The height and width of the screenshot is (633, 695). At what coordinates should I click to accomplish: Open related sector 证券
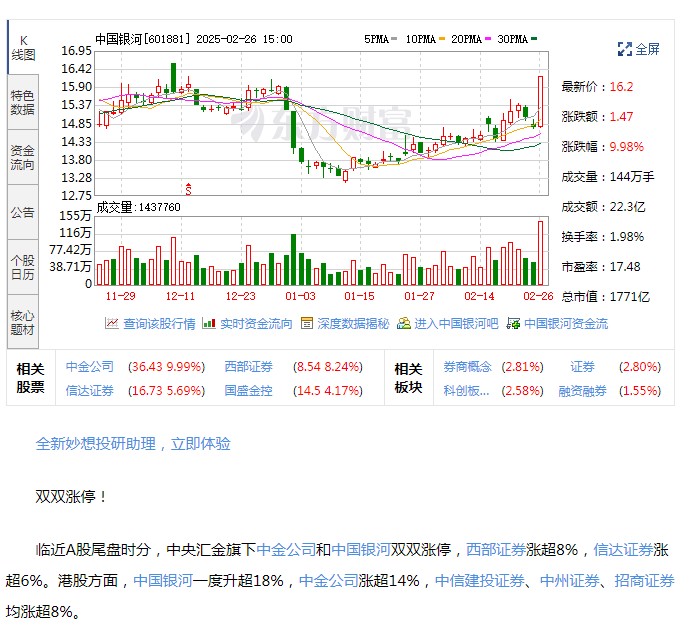[x=582, y=367]
